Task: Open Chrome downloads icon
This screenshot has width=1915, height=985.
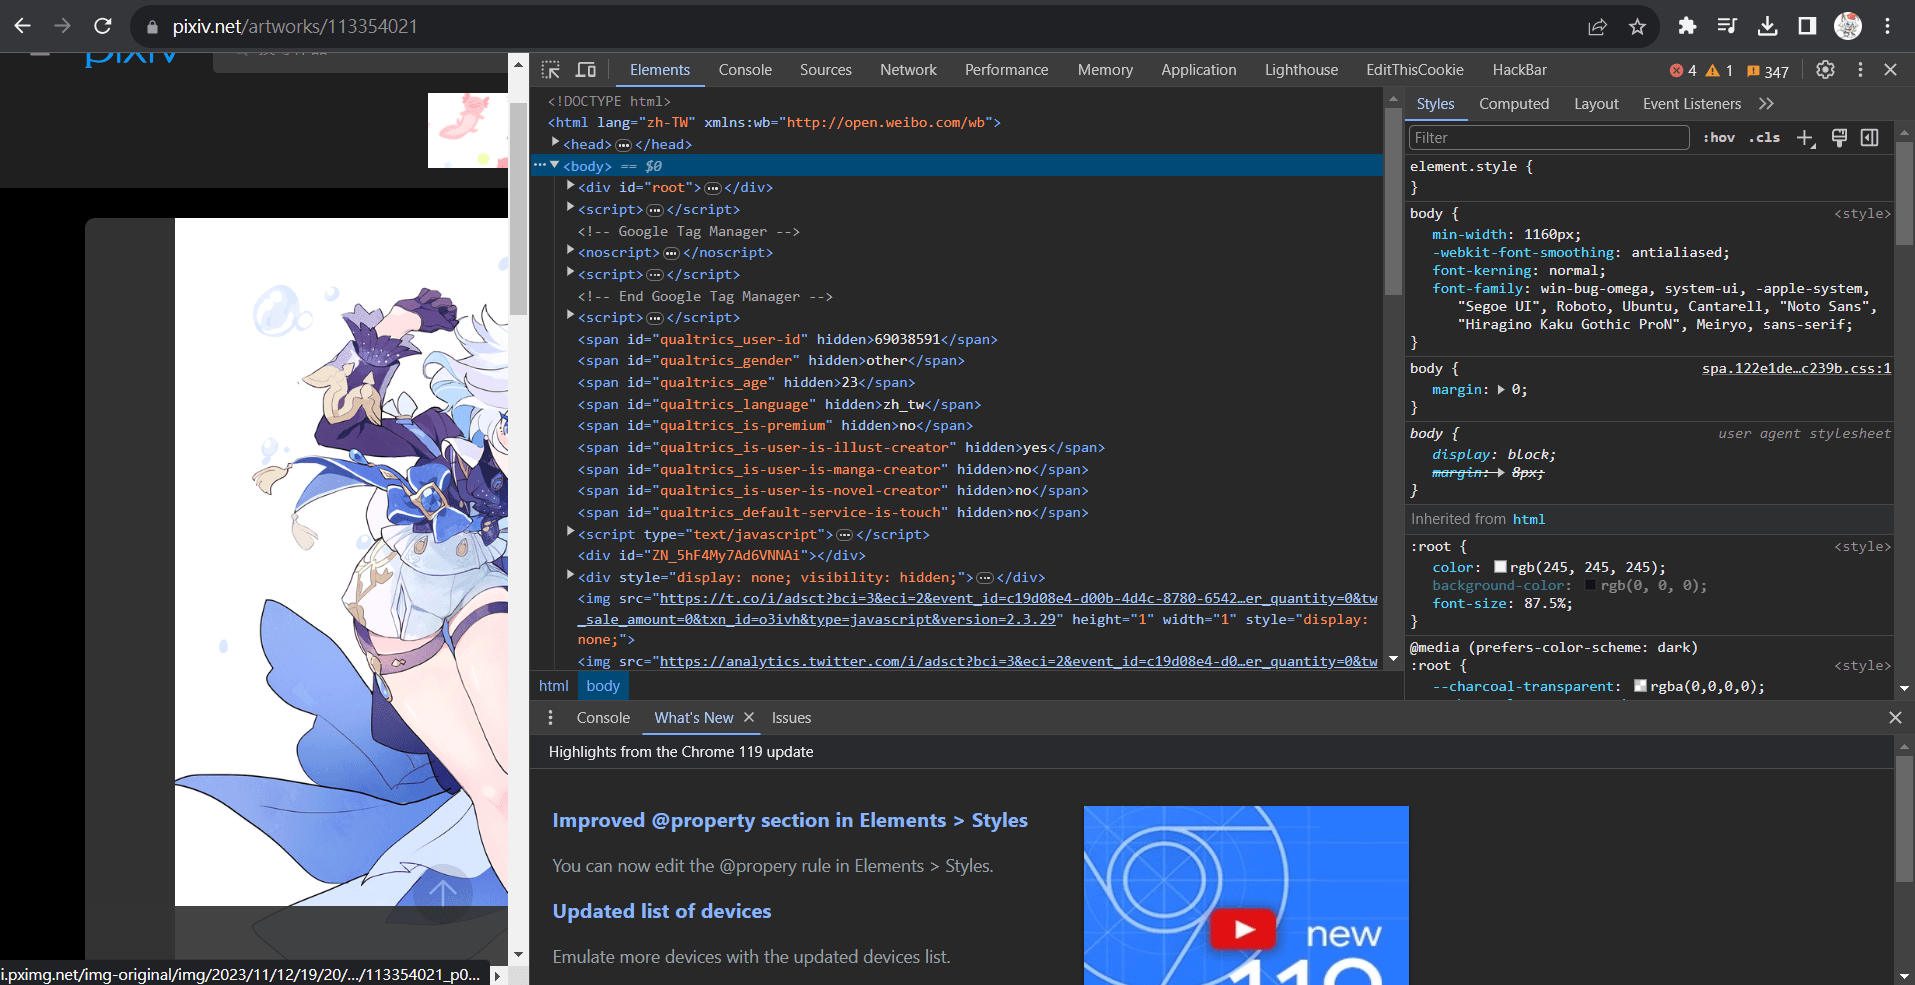Action: click(1767, 26)
